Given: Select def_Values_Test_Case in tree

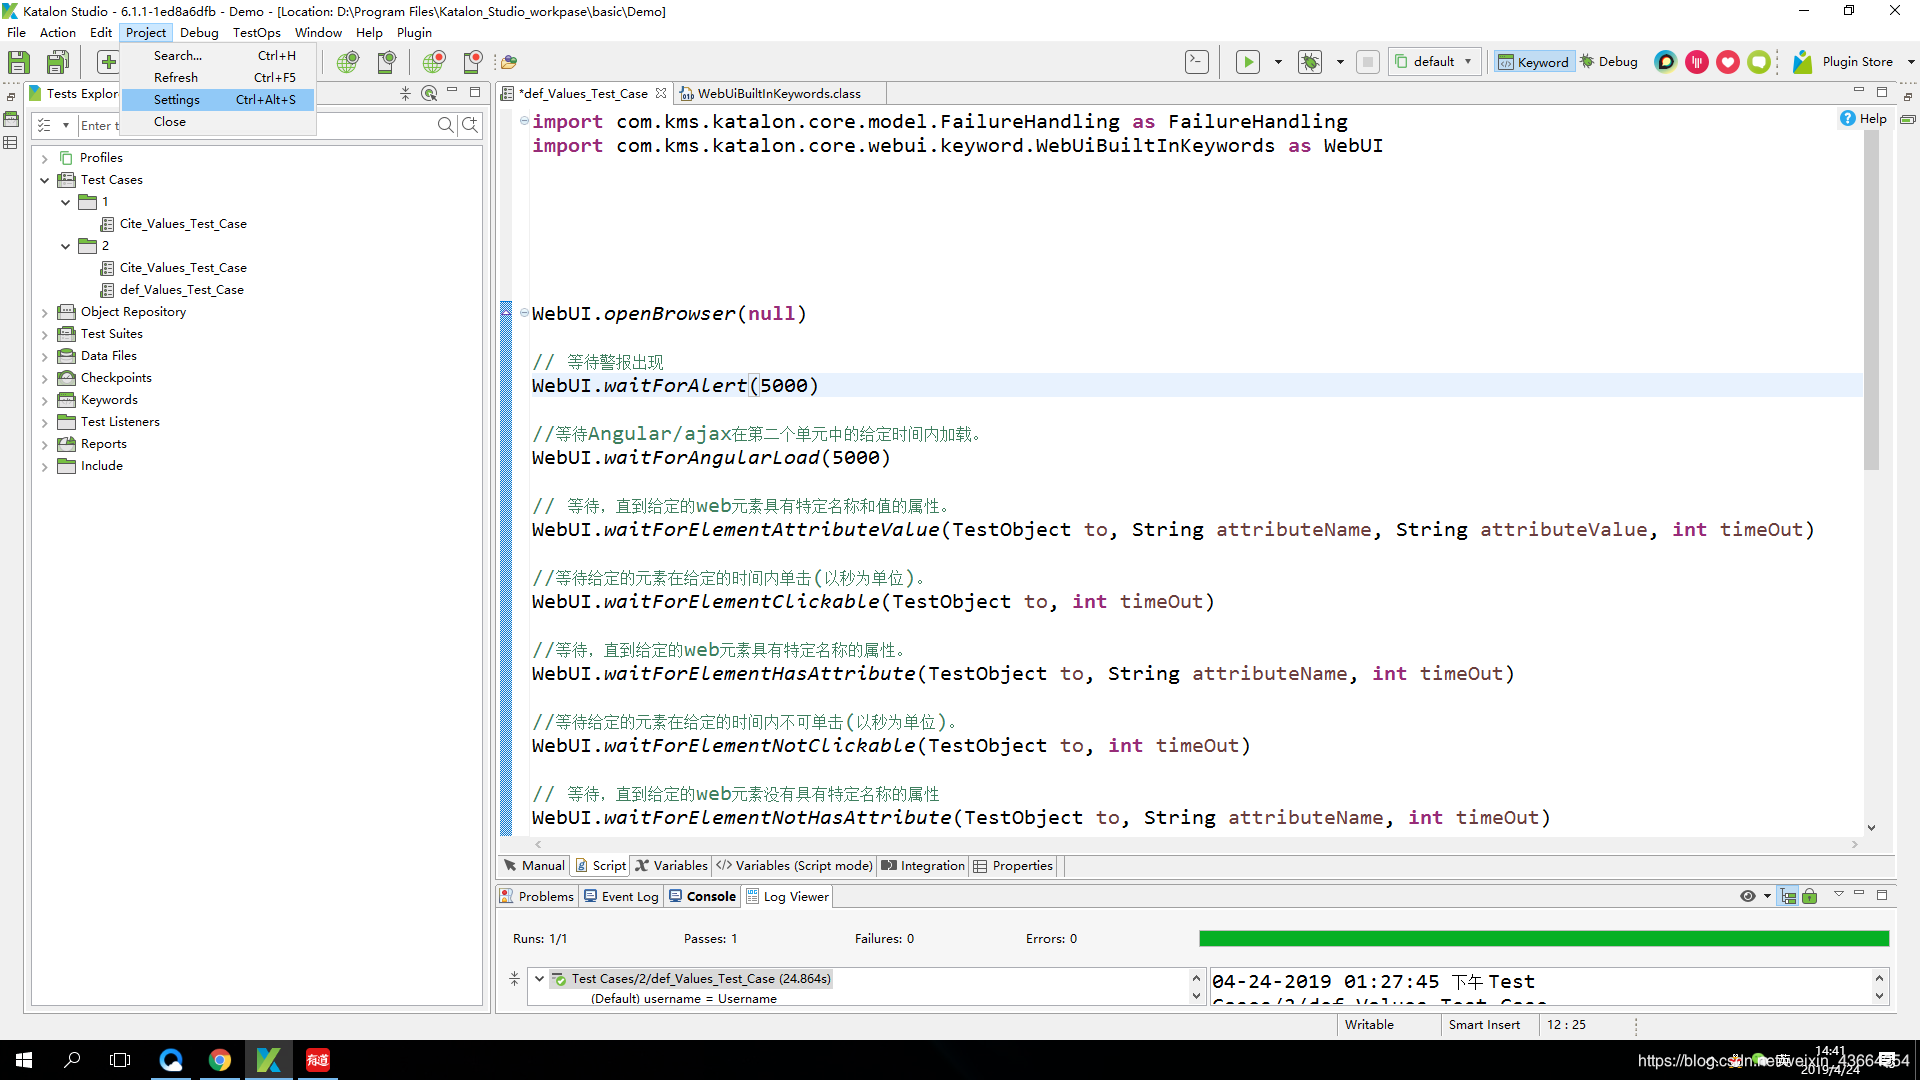Looking at the screenshot, I should (x=181, y=290).
